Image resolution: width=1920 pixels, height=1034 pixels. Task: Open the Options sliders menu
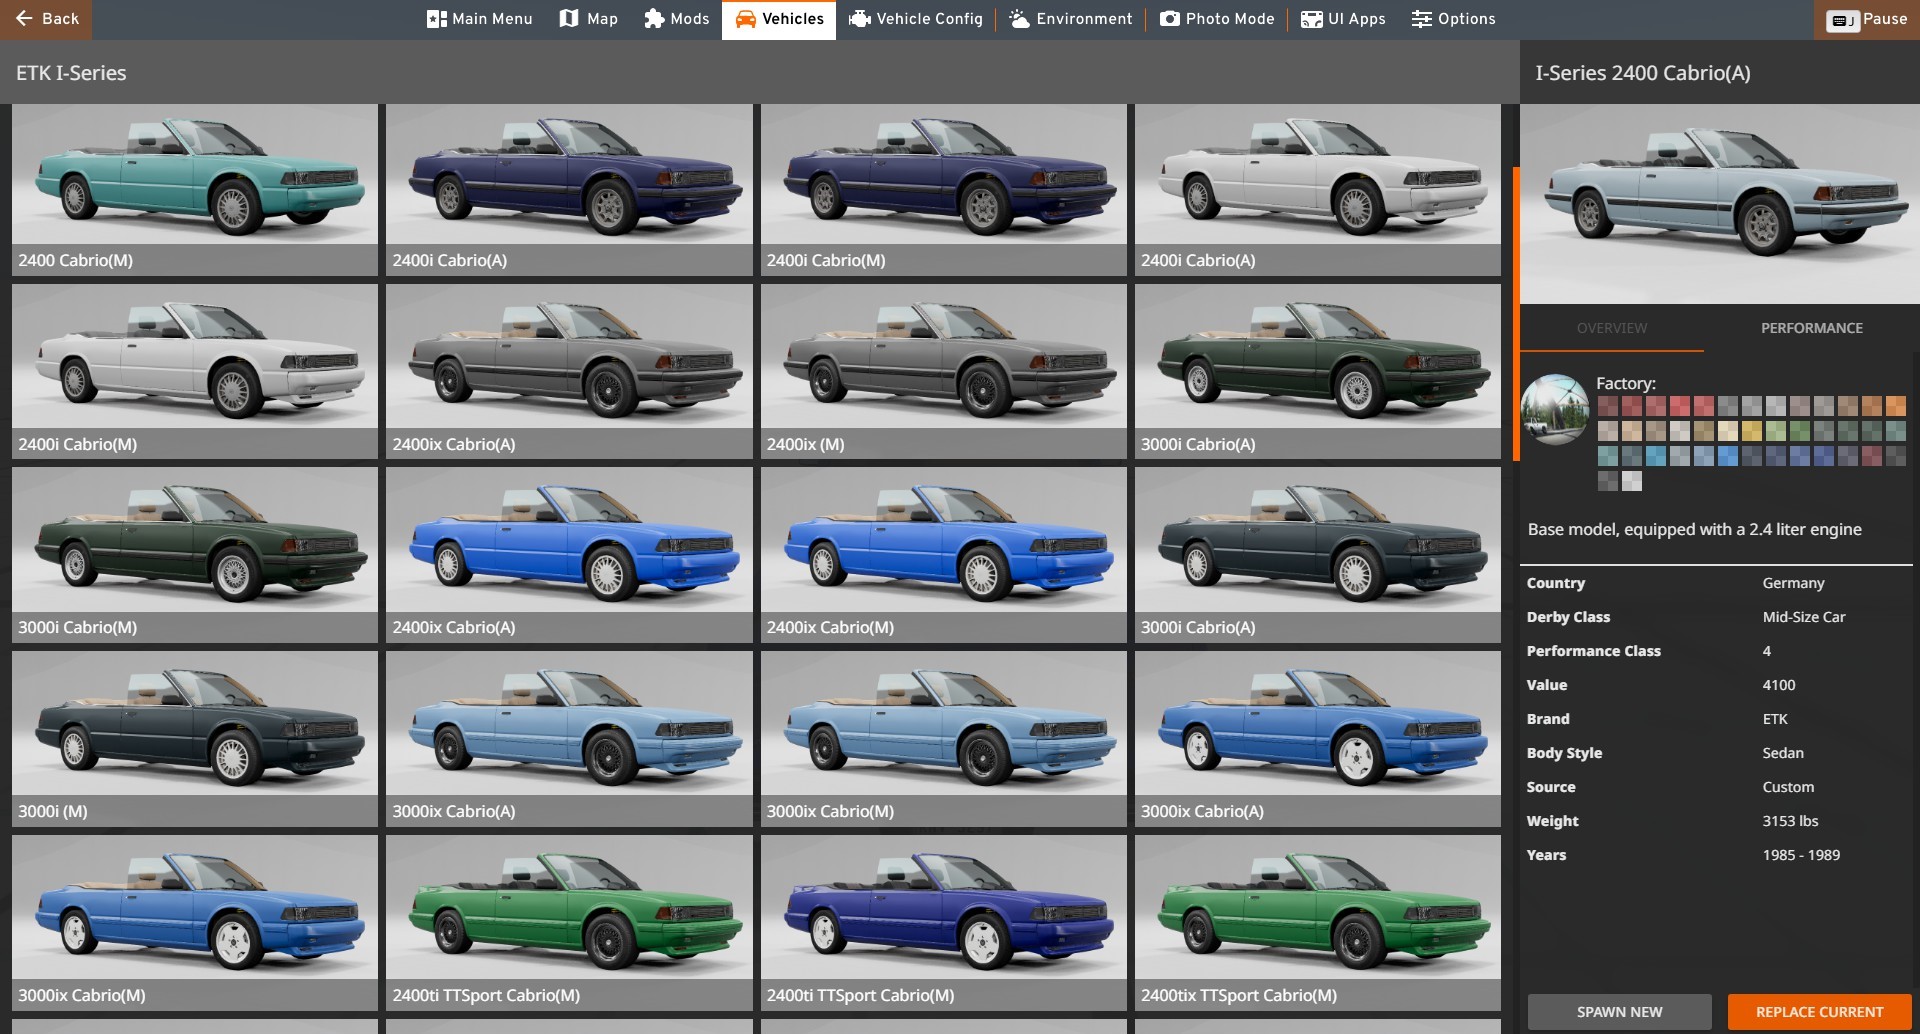coord(1453,19)
